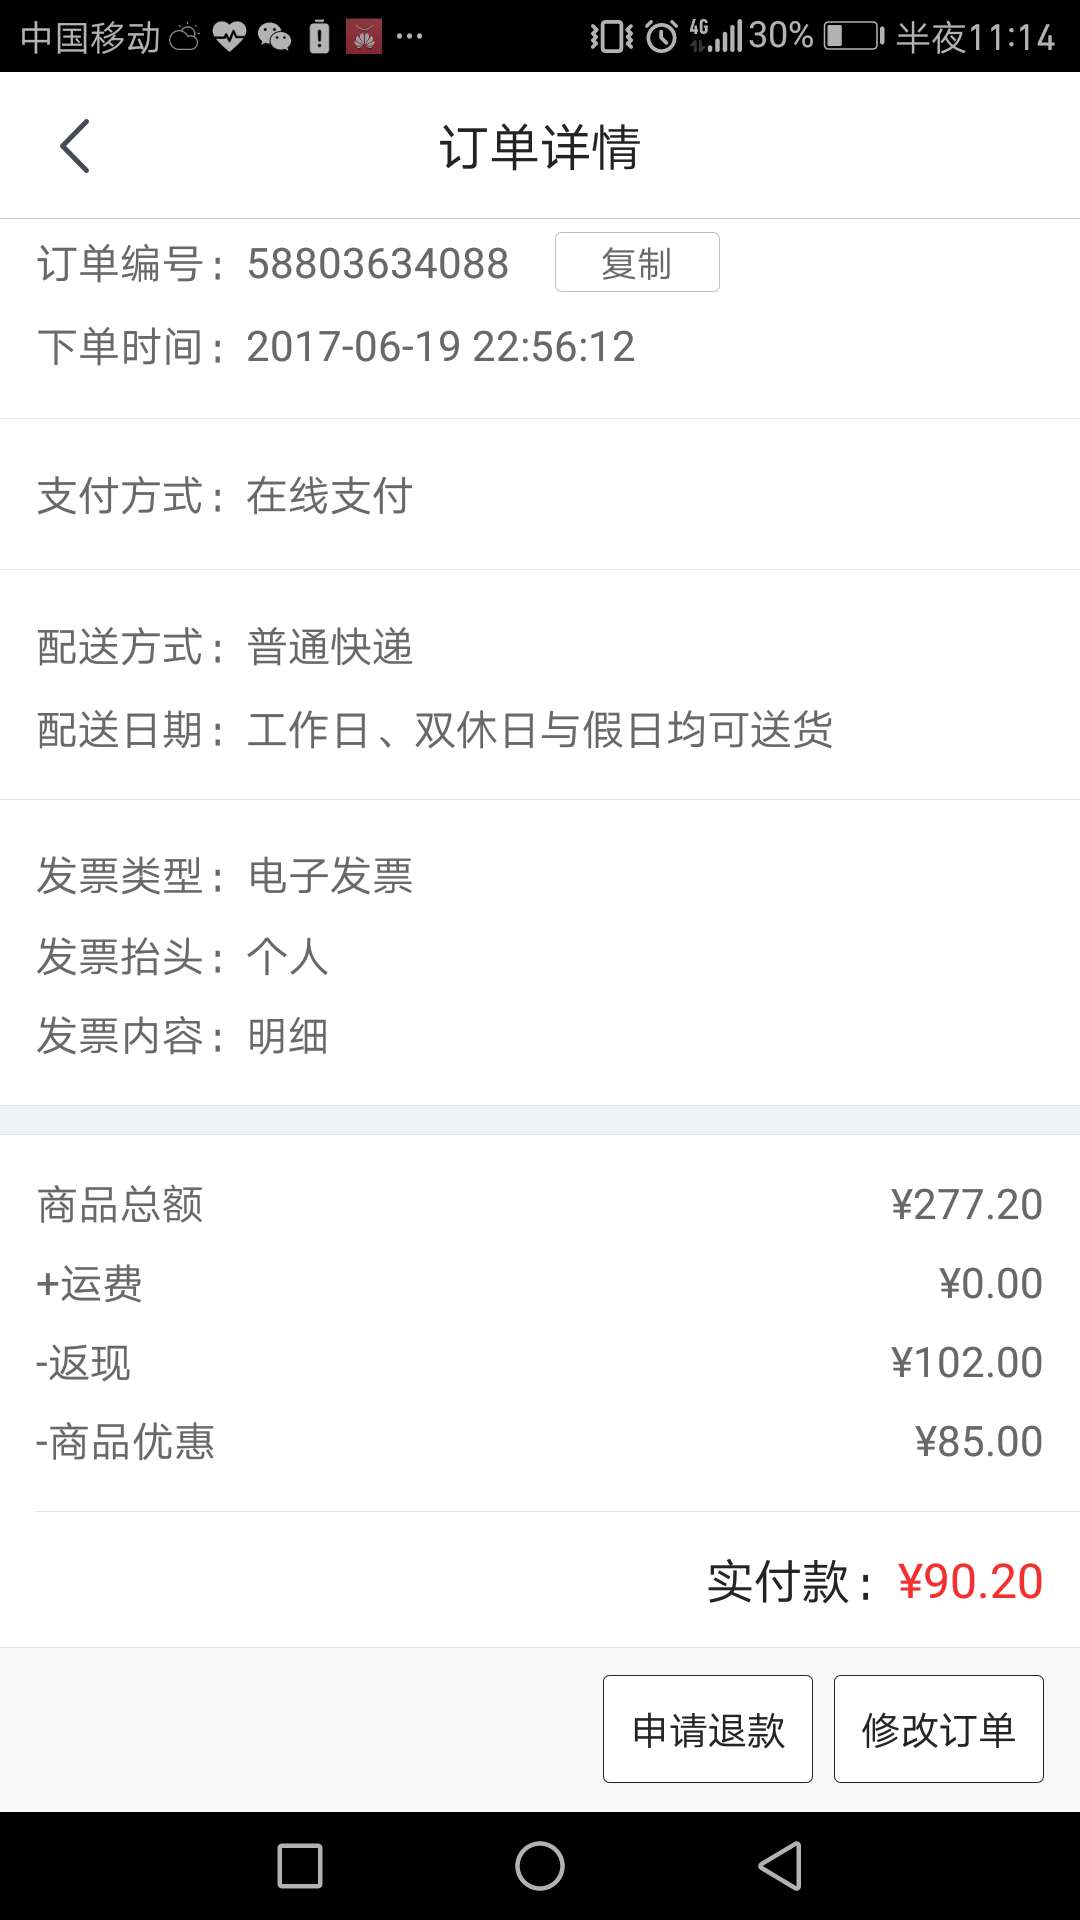Tap the Android back triangle button
Screen dimensions: 1080x1920
(780, 1866)
